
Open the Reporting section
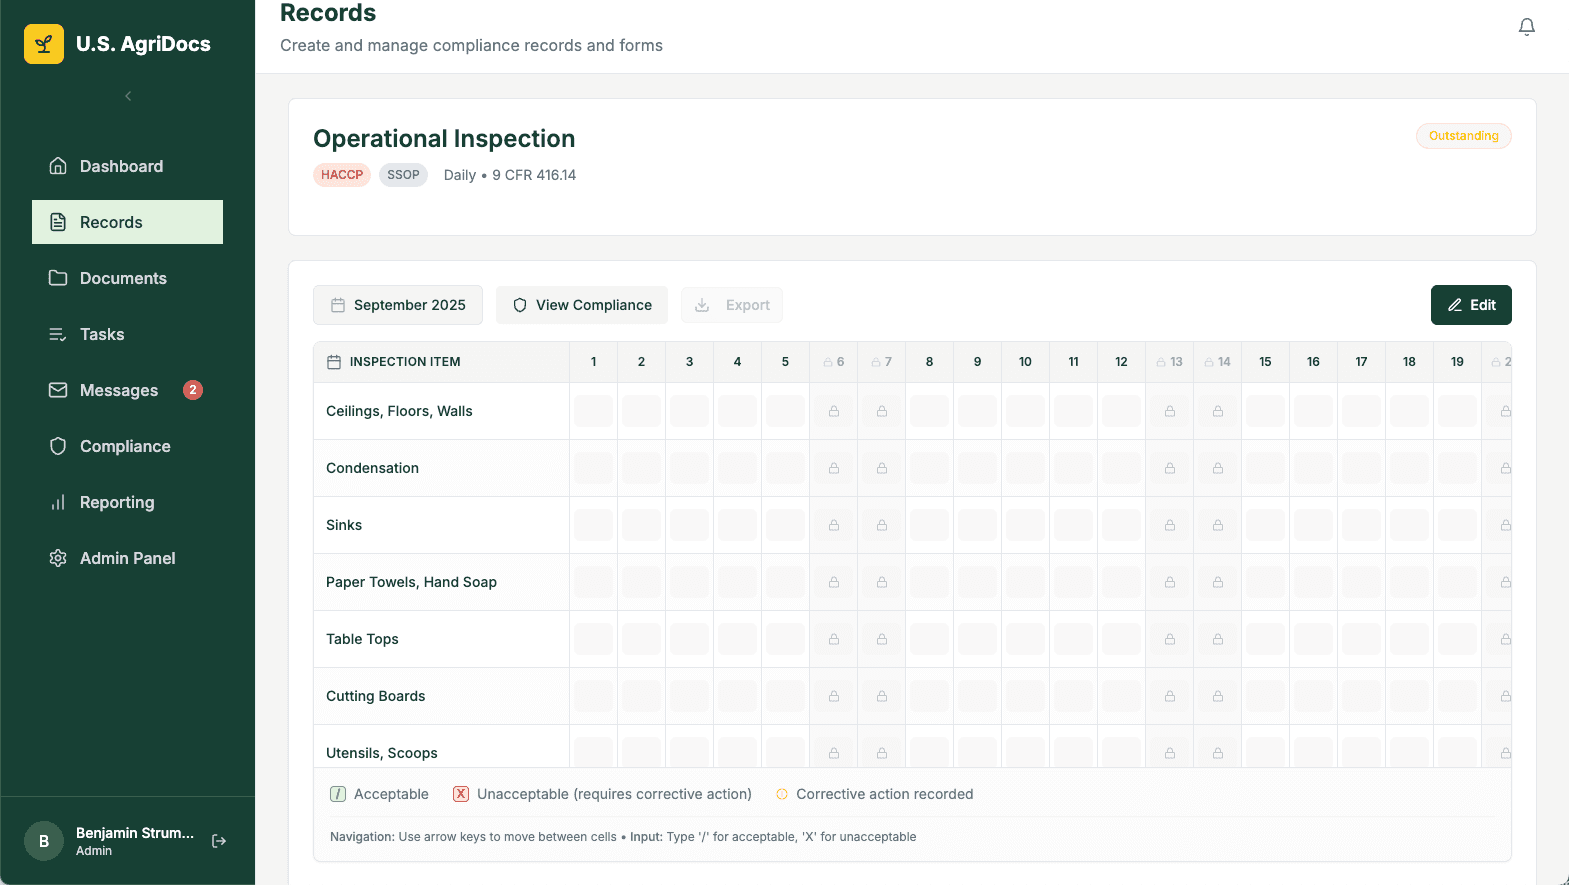(x=127, y=502)
